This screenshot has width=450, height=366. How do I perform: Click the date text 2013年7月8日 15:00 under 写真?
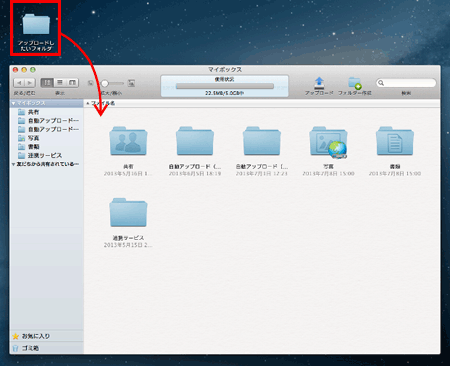328,174
